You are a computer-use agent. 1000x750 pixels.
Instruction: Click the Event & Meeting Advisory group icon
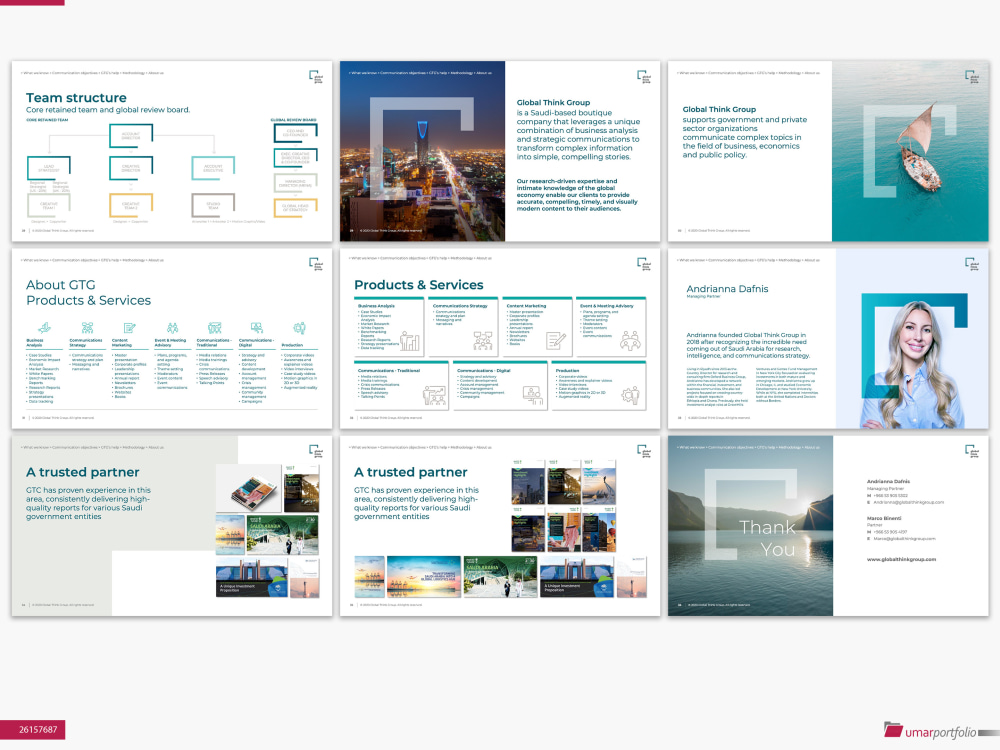coord(172,327)
